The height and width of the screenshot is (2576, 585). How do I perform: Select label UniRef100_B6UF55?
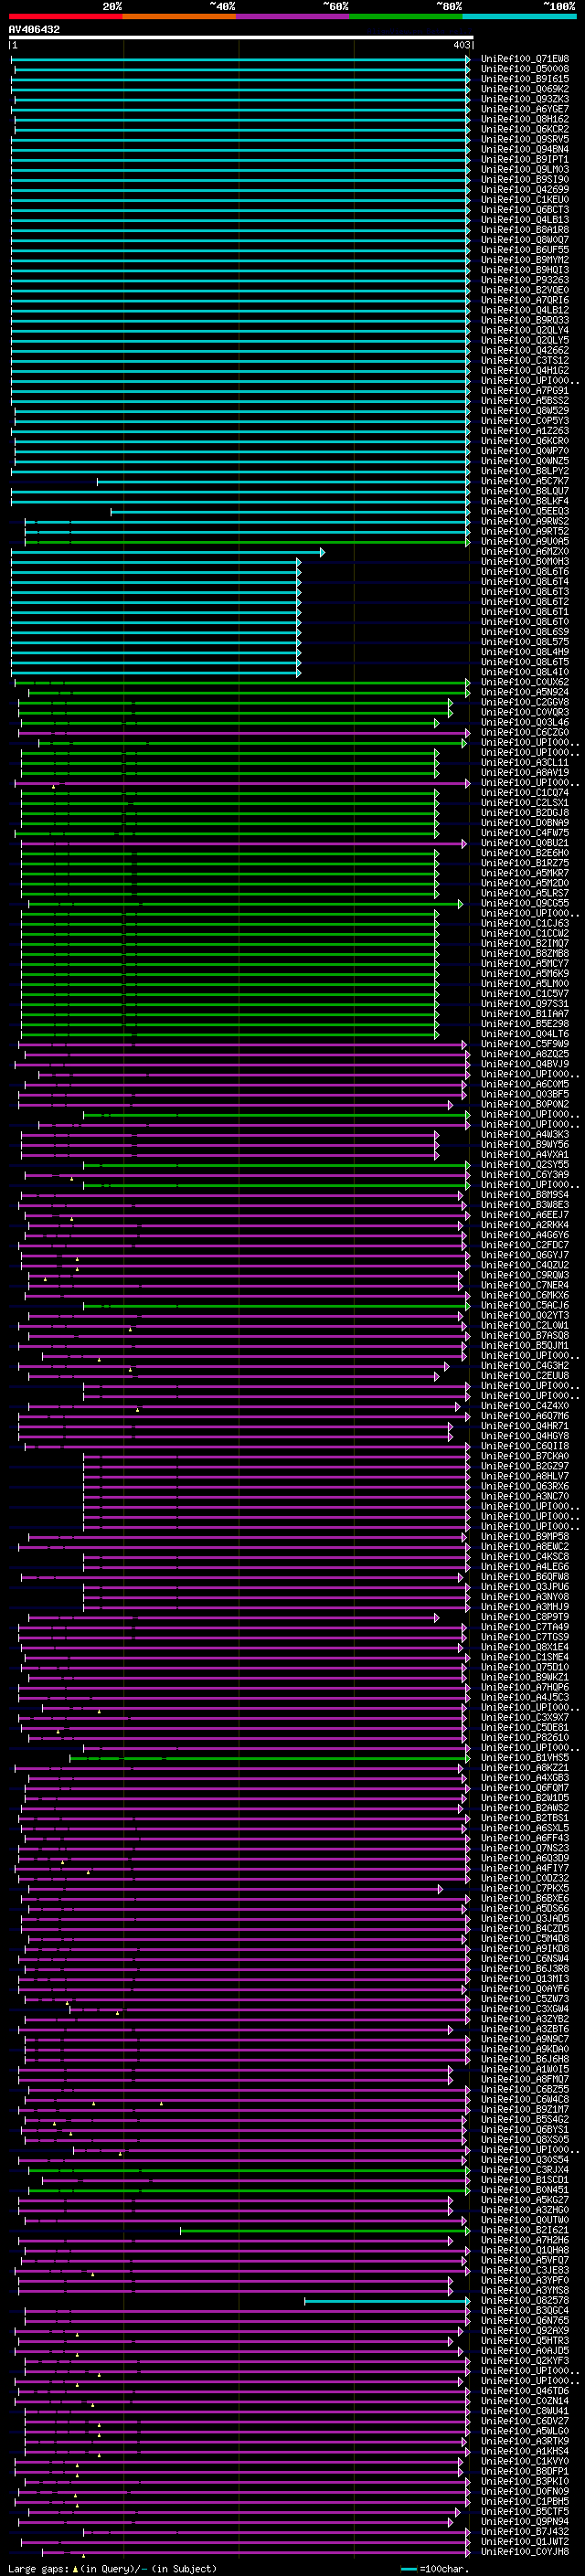(x=525, y=250)
